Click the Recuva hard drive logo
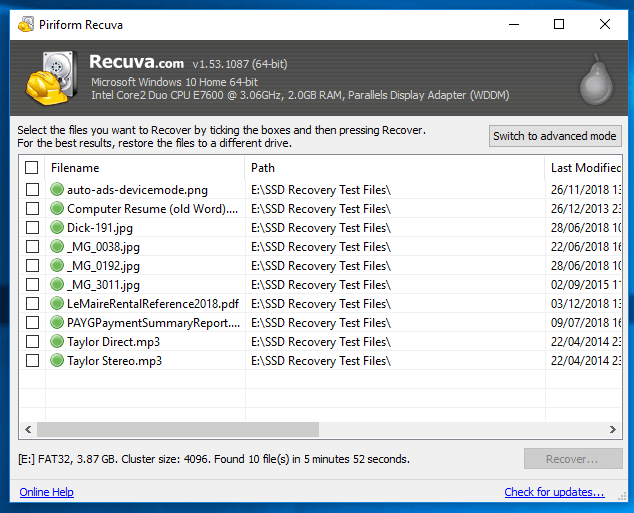Screen dimensions: 634x513 pyautogui.click(x=52, y=78)
